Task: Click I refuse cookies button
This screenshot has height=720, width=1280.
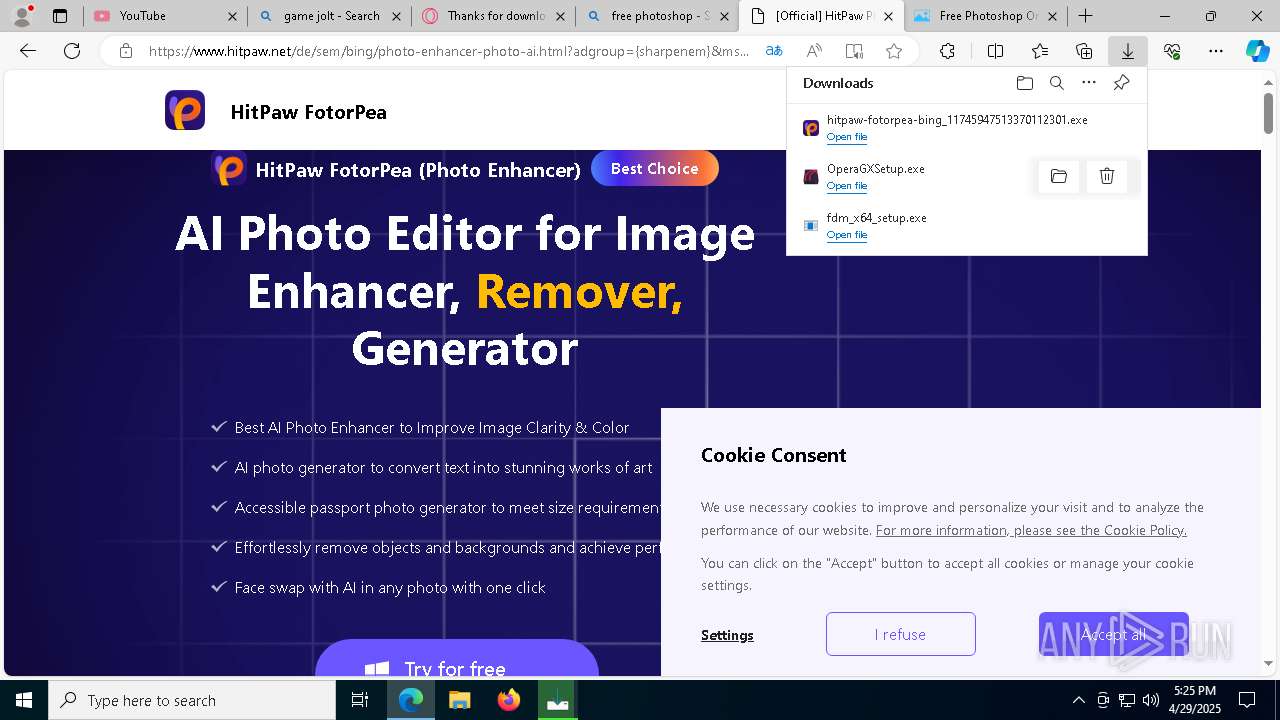Action: pos(900,634)
